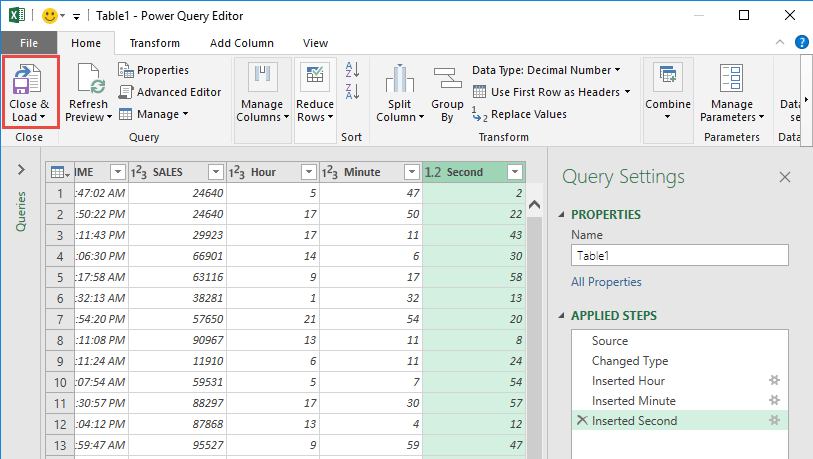Switch to the Add Column tab
813x459 pixels.
(x=242, y=43)
